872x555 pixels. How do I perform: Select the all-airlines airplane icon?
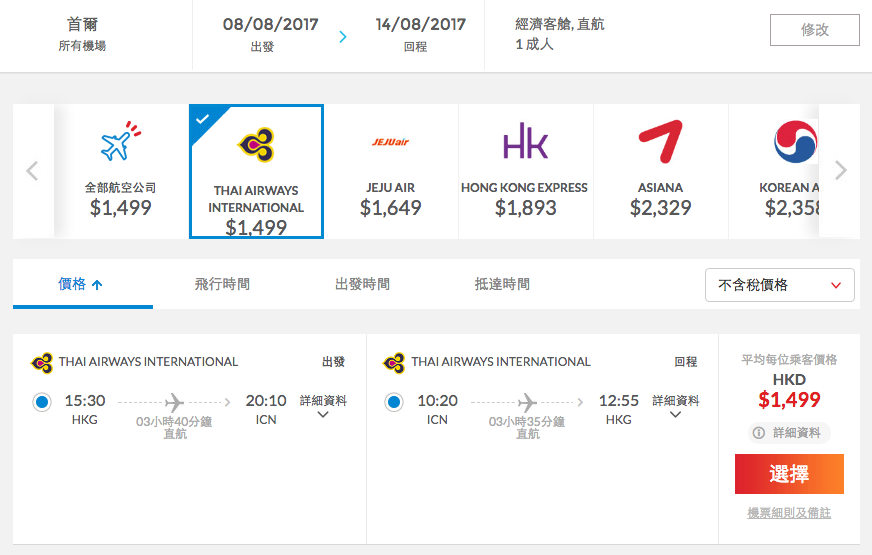click(120, 141)
